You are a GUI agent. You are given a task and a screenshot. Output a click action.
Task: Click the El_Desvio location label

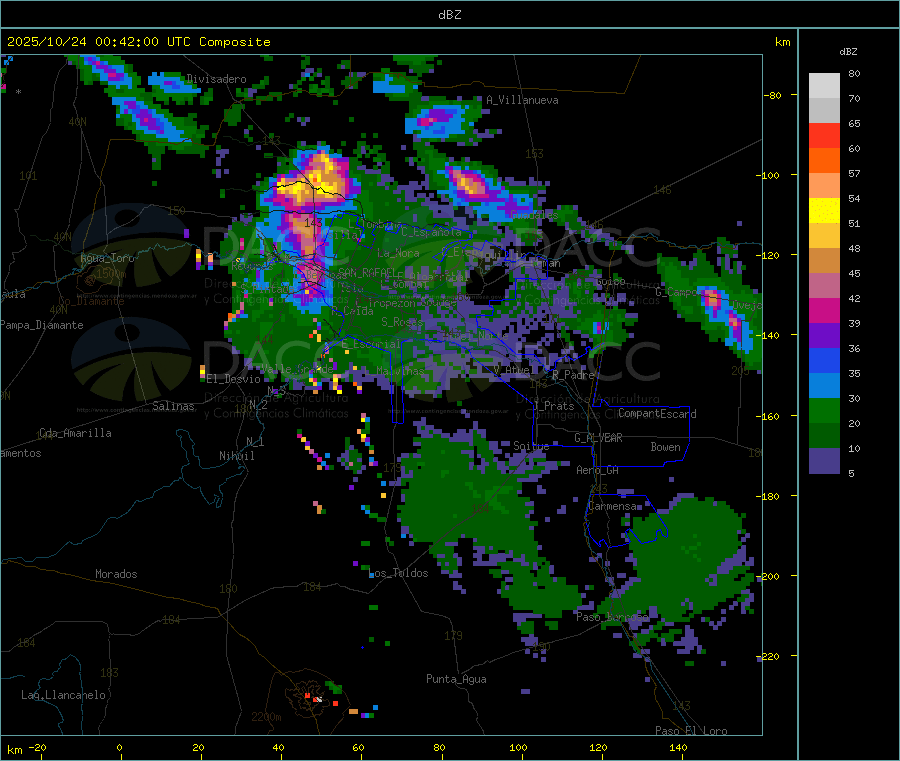[233, 379]
